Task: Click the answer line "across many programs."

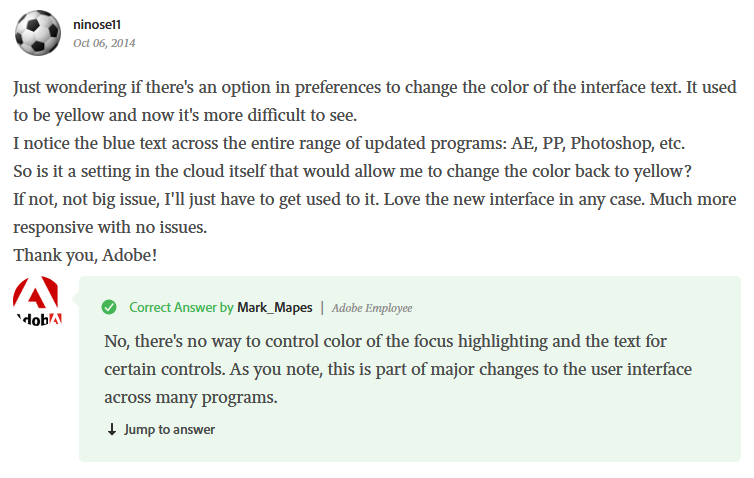Action: point(191,398)
